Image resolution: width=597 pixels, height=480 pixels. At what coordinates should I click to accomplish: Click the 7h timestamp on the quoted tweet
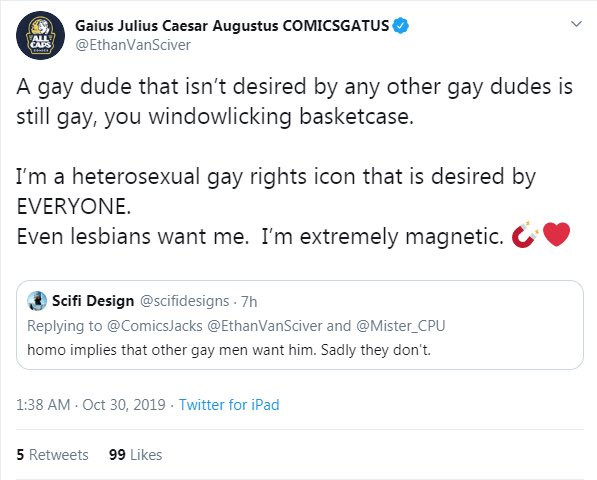click(249, 301)
